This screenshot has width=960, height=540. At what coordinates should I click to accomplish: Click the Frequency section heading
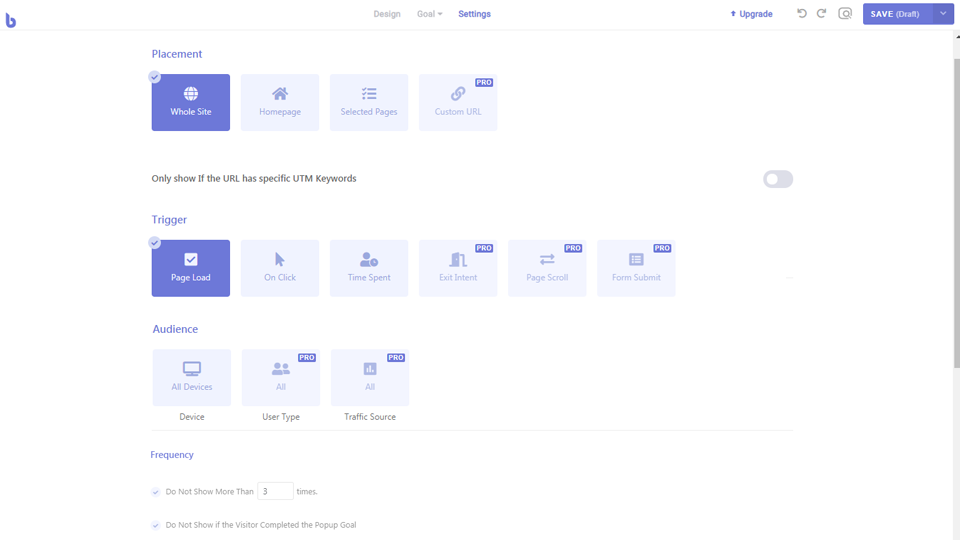click(x=172, y=454)
